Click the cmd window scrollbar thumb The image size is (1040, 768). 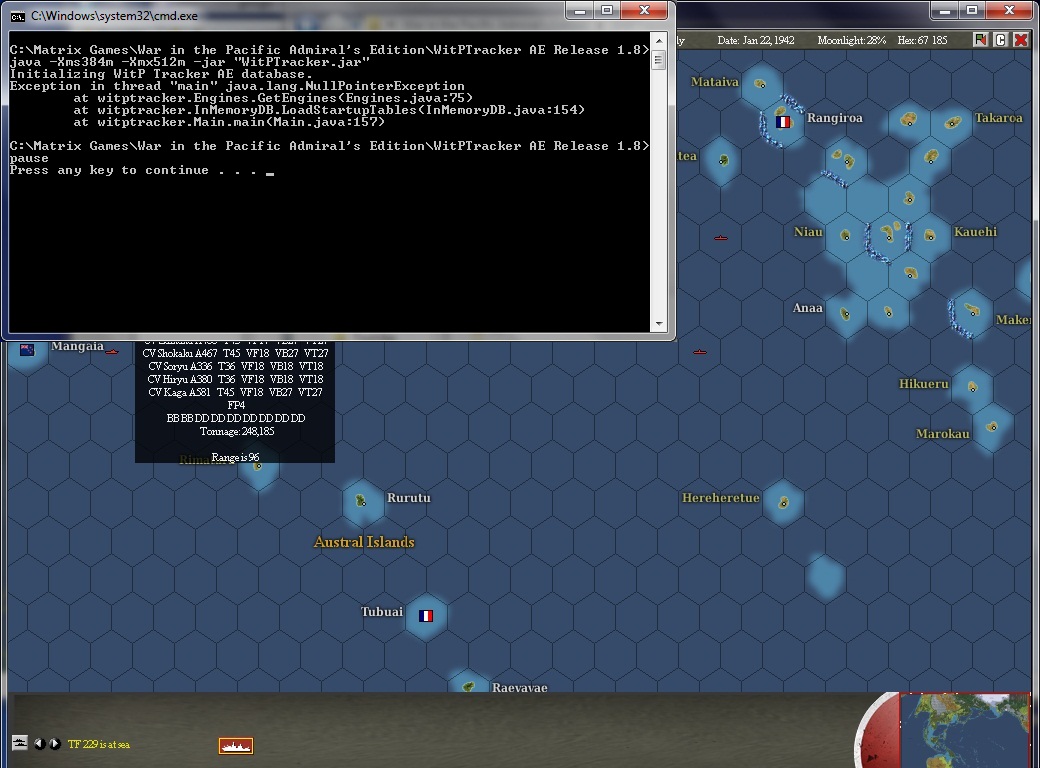[x=659, y=60]
